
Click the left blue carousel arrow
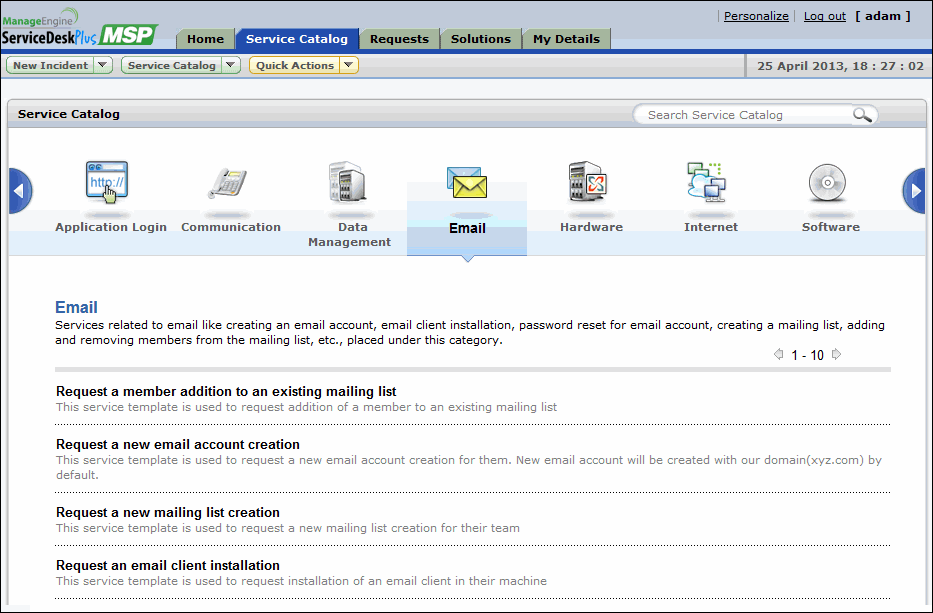pyautogui.click(x=19, y=191)
